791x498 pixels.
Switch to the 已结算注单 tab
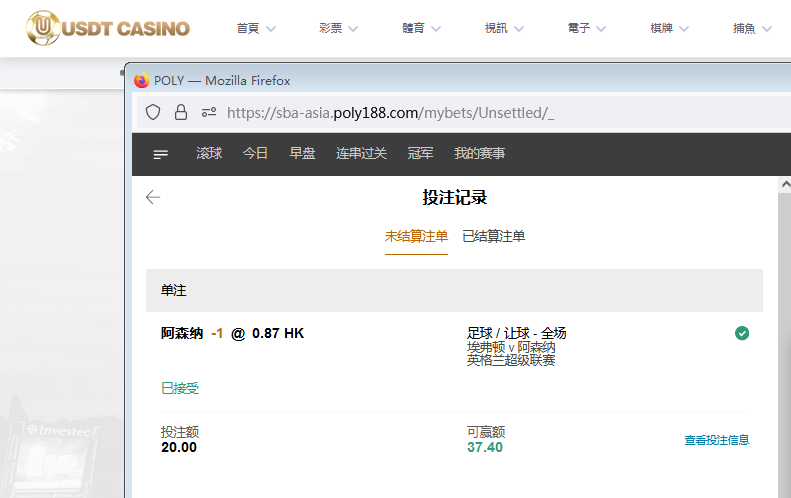pos(493,236)
